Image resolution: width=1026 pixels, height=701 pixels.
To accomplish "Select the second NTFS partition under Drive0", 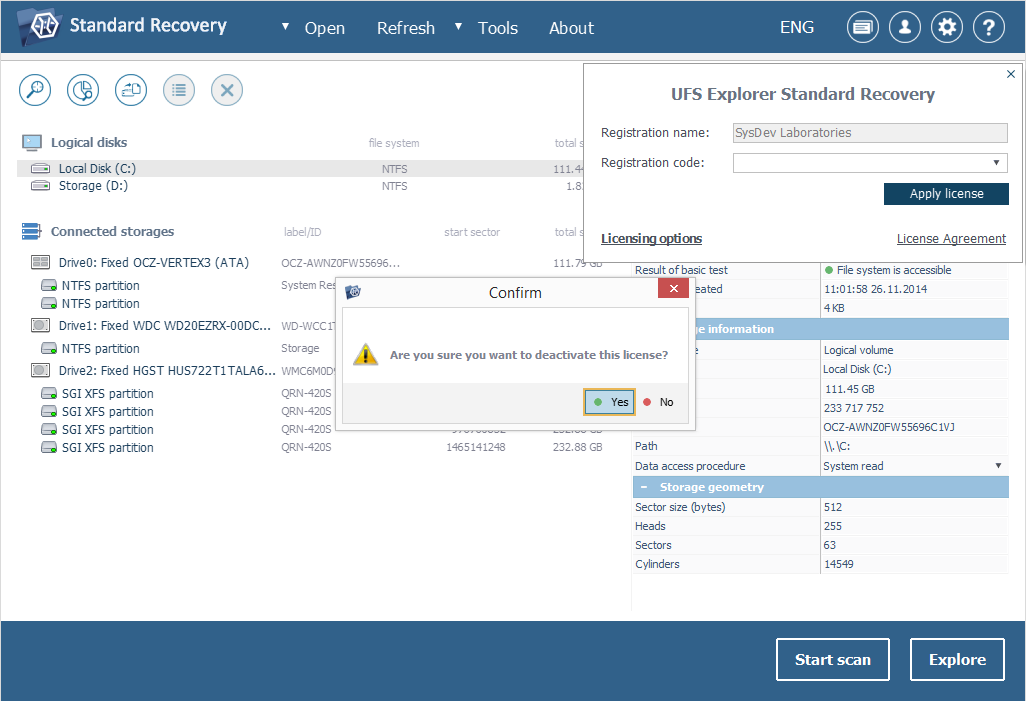I will click(x=101, y=304).
